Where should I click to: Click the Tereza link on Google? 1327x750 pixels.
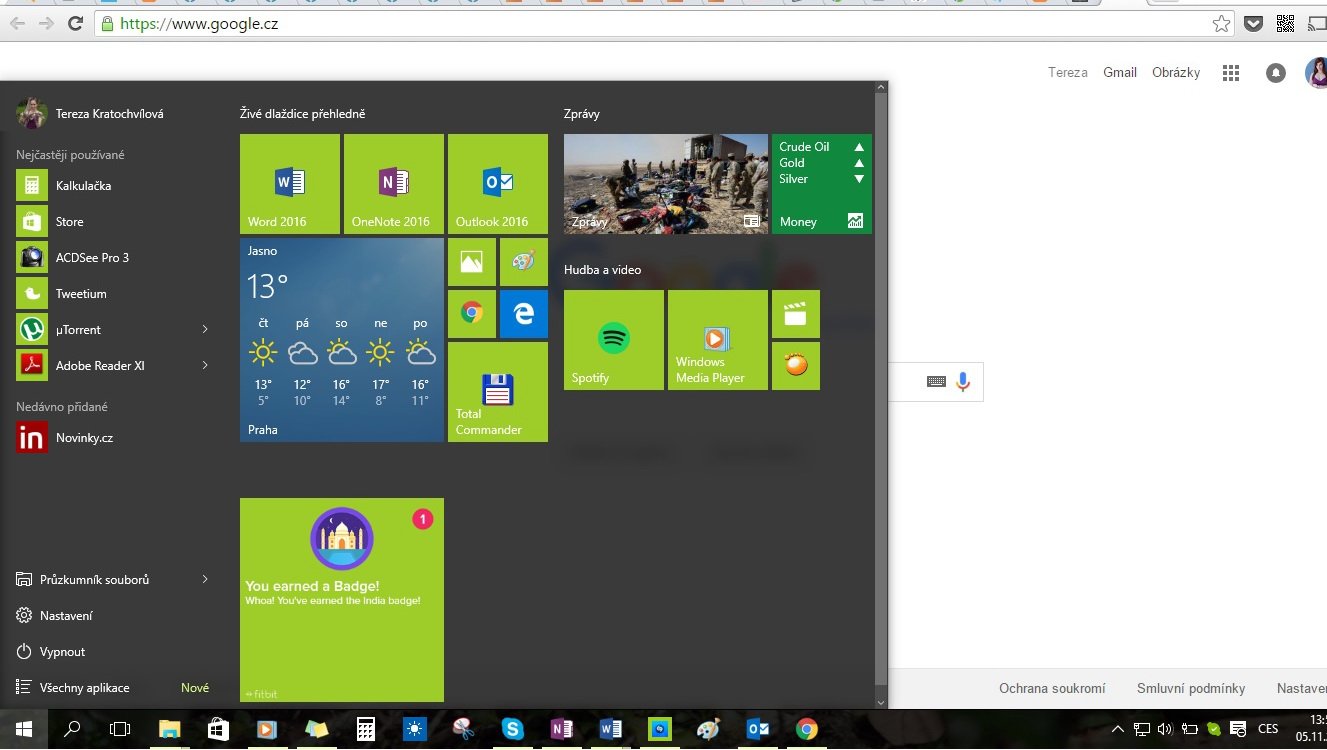tap(1068, 72)
